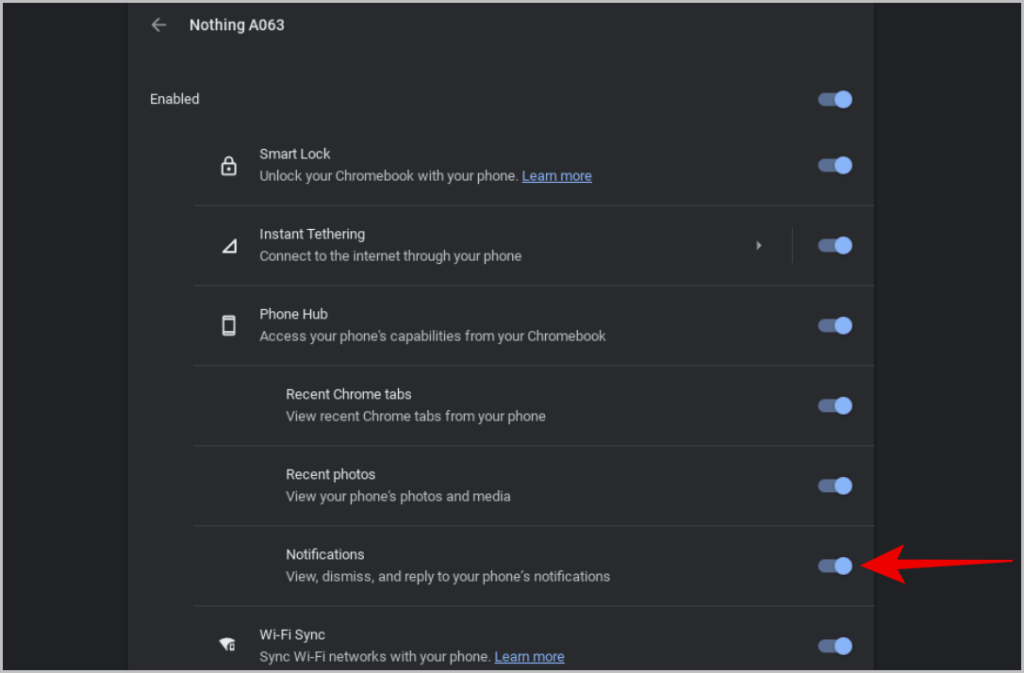
Task: Toggle the Recent photos switch
Action: (835, 486)
